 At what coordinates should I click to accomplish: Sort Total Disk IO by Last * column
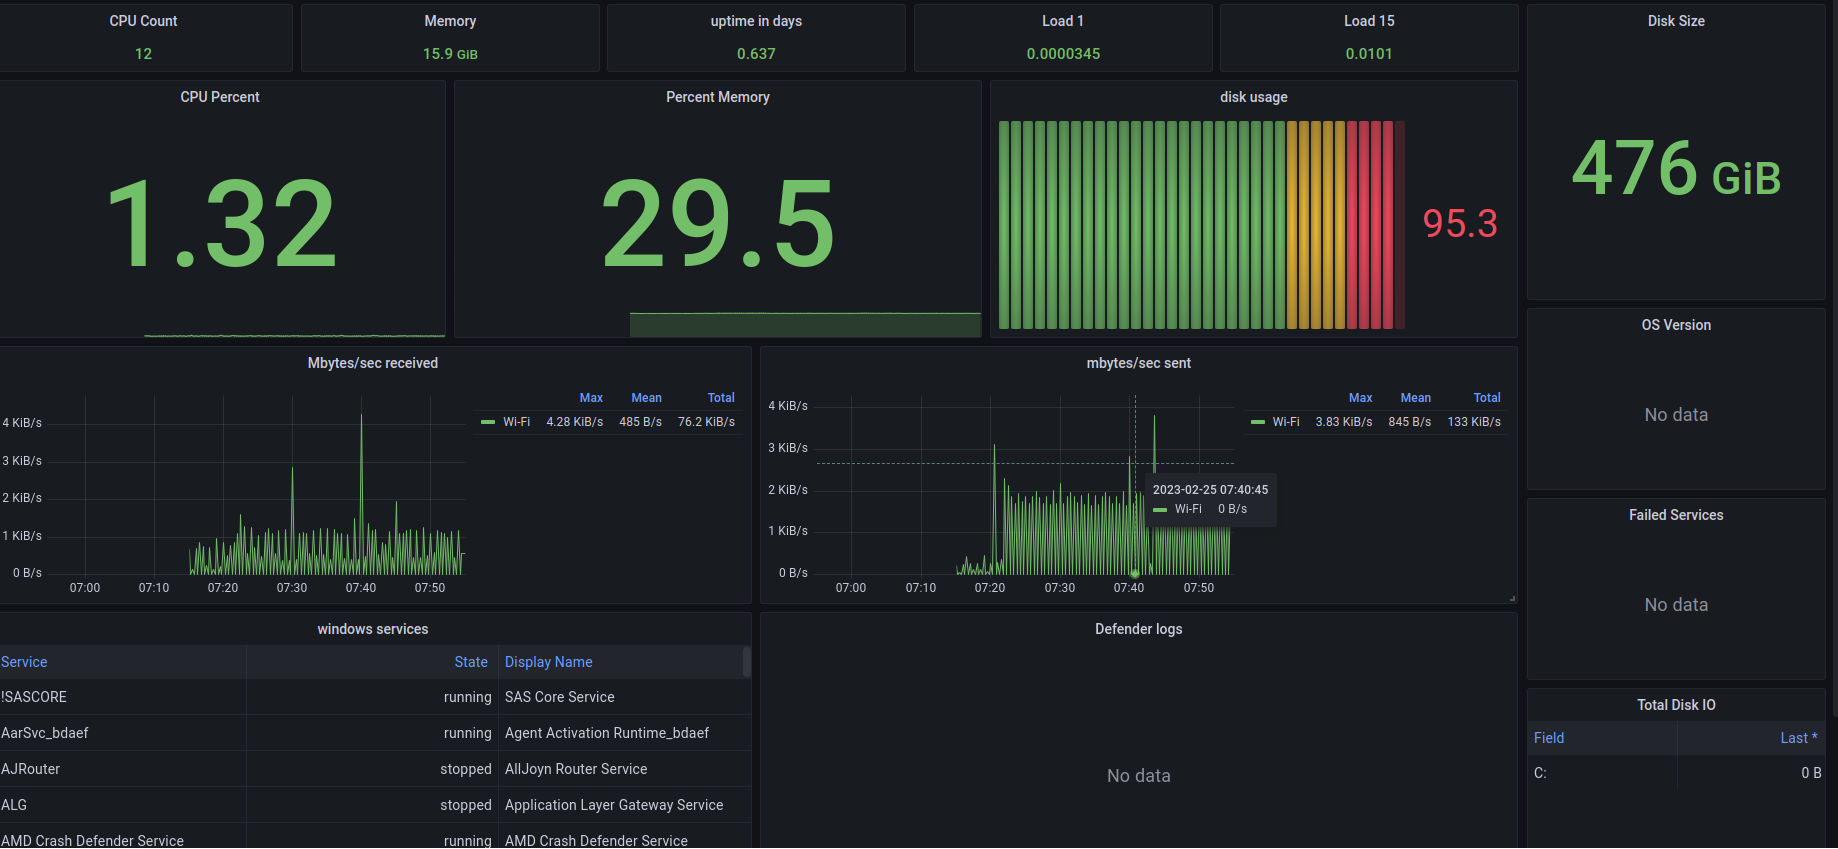click(1799, 738)
